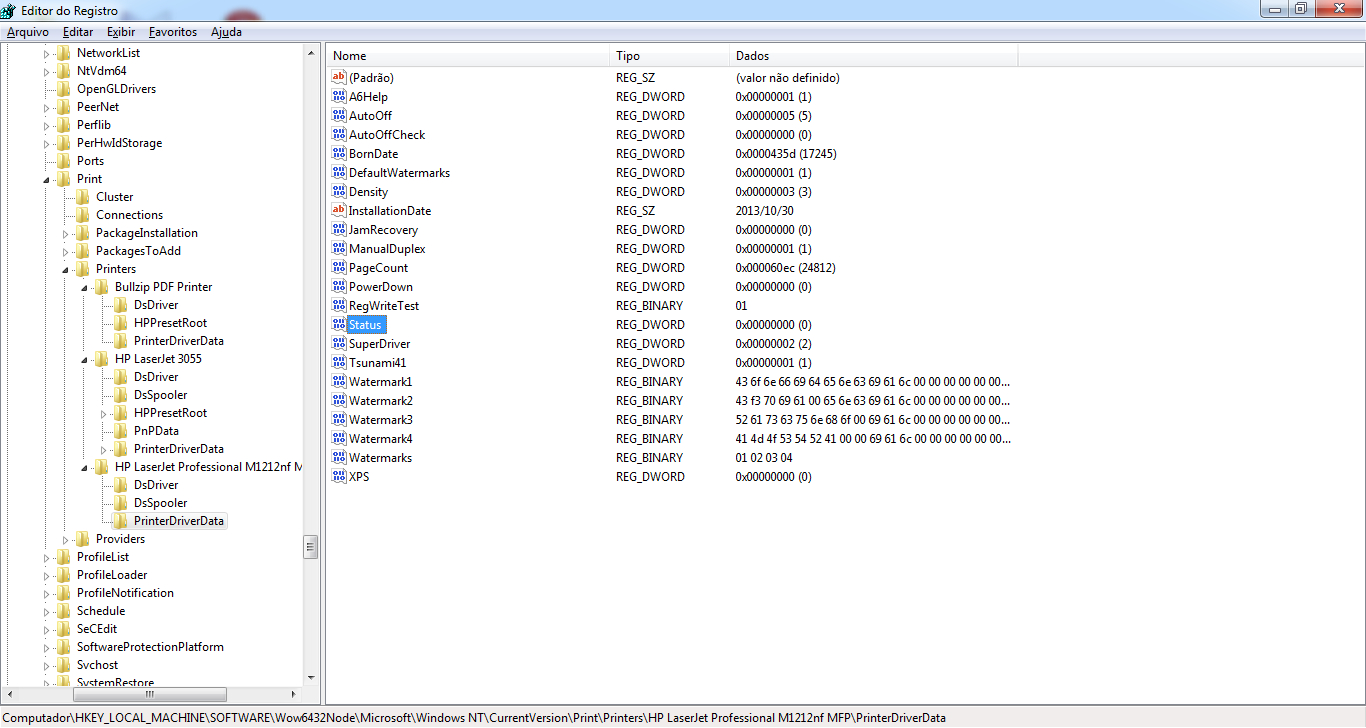Click the DWORD icon next to AutoOff

tap(338, 115)
